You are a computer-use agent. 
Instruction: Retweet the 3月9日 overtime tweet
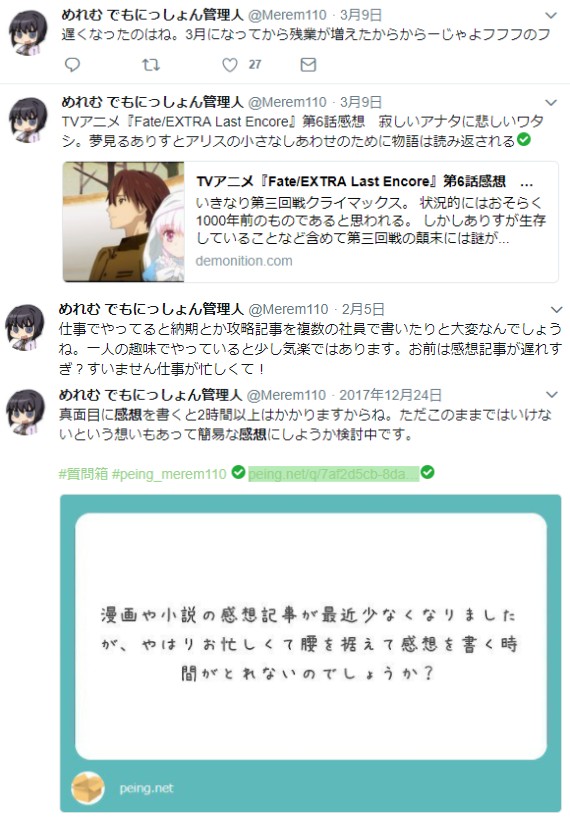point(151,65)
